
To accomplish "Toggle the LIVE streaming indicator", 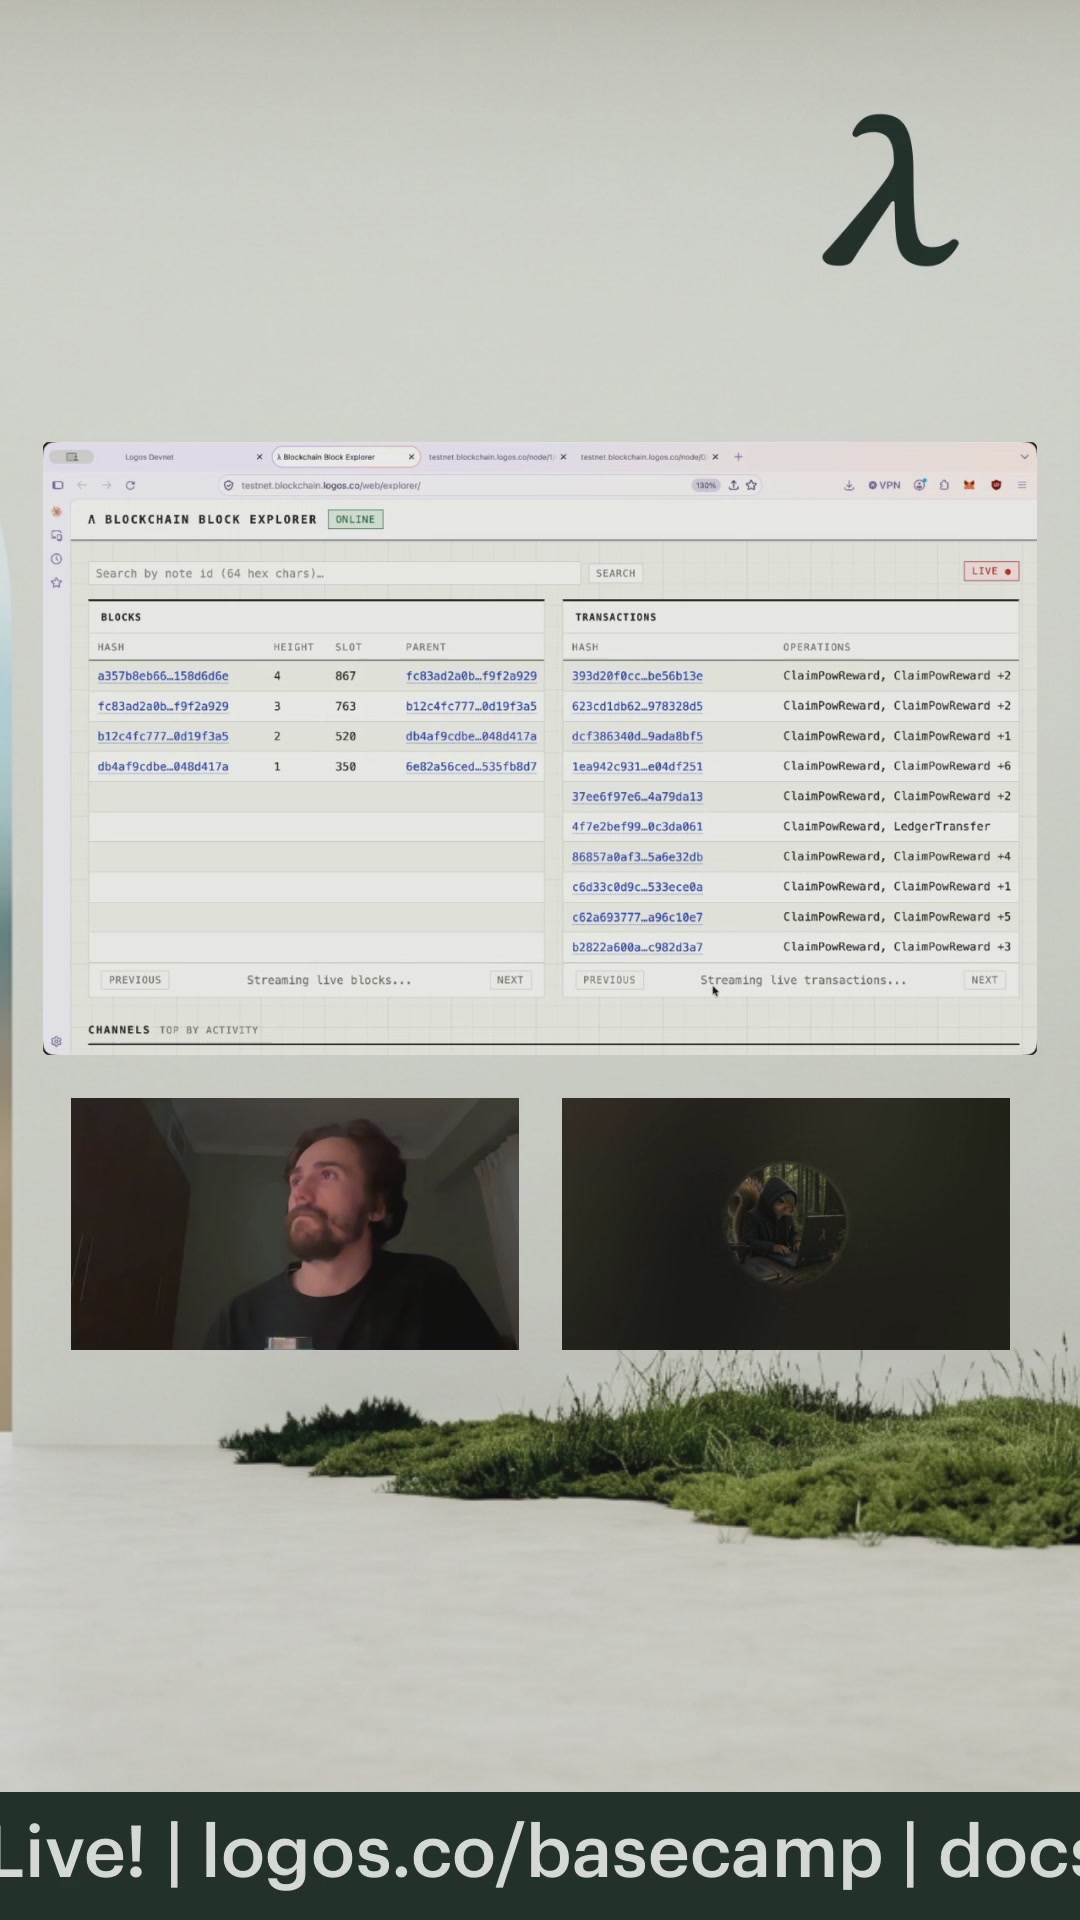I will 991,571.
